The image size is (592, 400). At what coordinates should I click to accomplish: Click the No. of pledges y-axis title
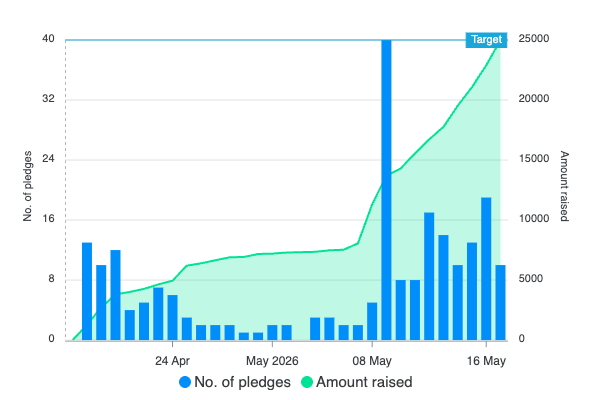pos(27,186)
